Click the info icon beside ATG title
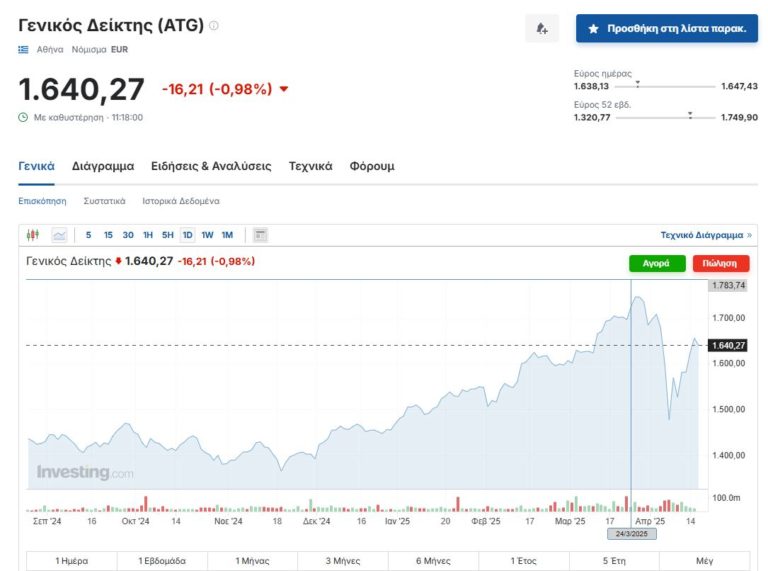Image resolution: width=768 pixels, height=571 pixels. 214,26
